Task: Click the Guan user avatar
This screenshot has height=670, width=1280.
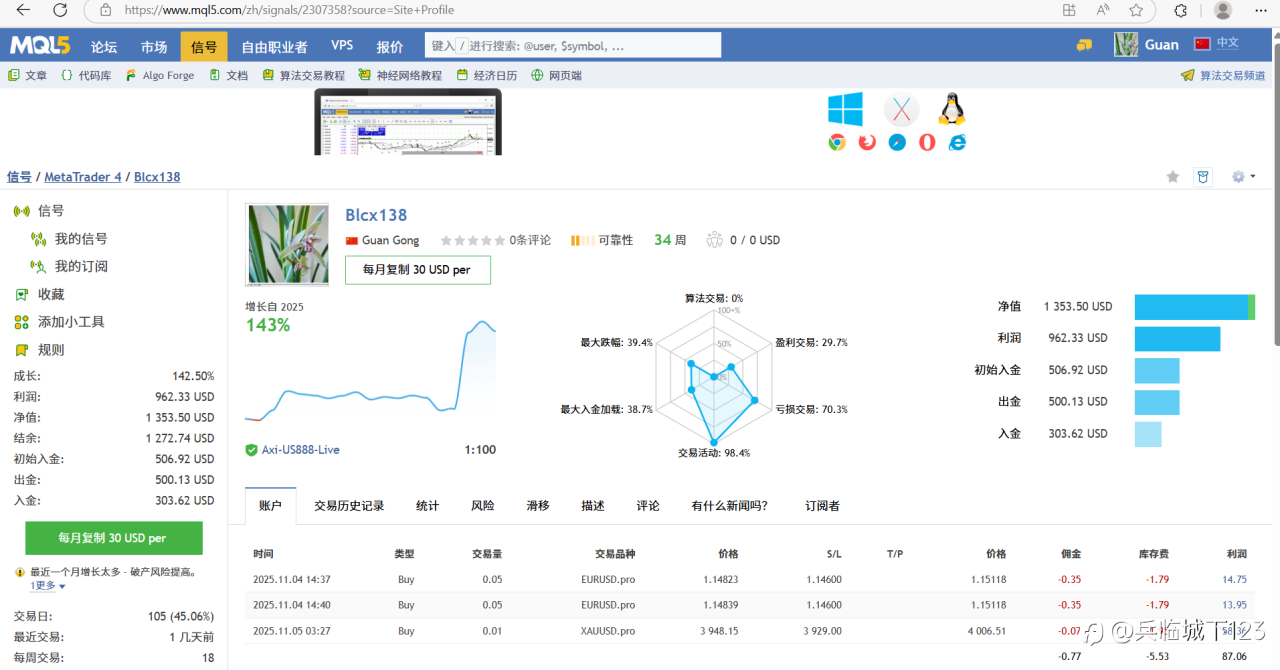Action: point(1126,45)
